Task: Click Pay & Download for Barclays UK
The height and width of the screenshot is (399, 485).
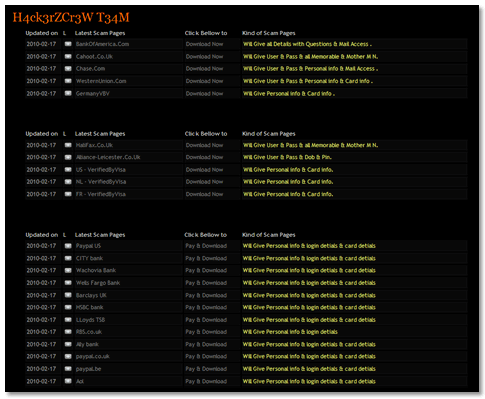Action: pos(206,295)
